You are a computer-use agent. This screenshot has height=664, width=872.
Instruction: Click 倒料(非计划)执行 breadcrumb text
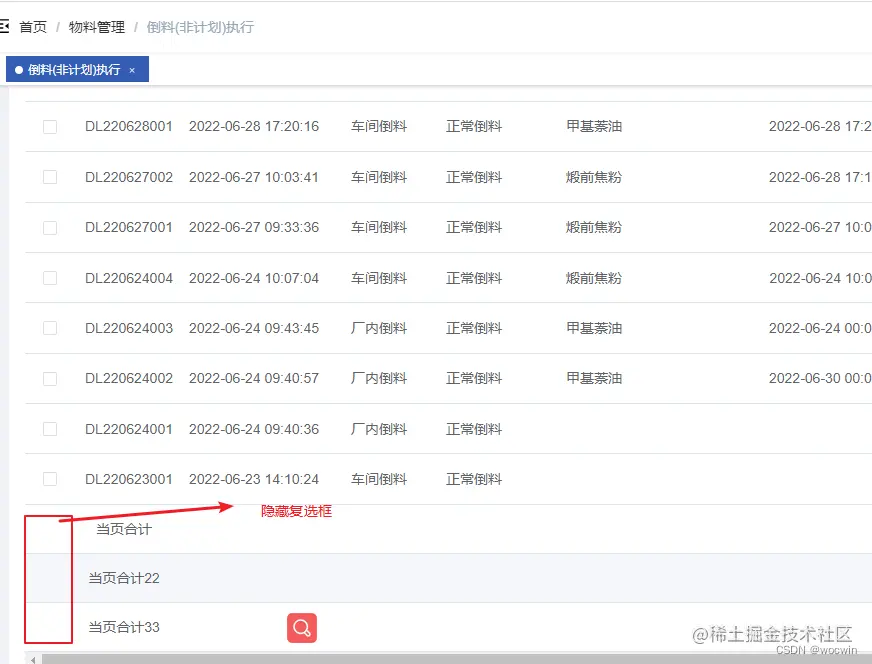[x=200, y=27]
